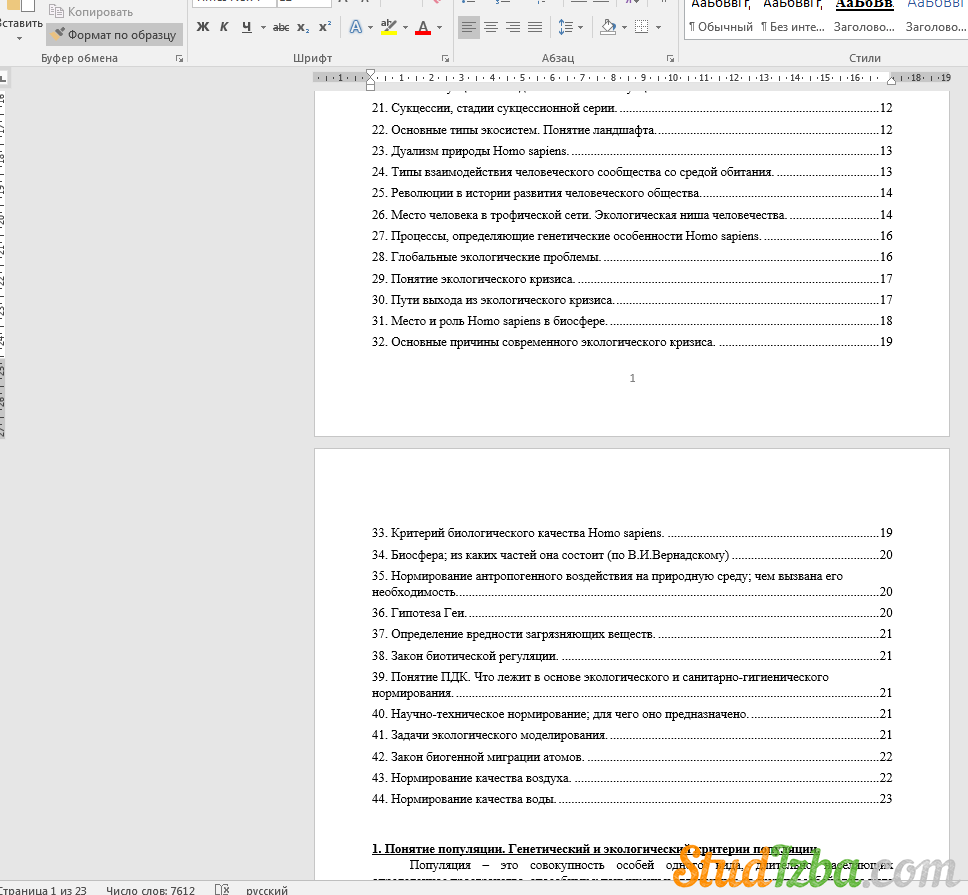The width and height of the screenshot is (968, 895).
Task: Follow TOC entry 28. Глобальные экологические проблемы
Action: point(632,257)
